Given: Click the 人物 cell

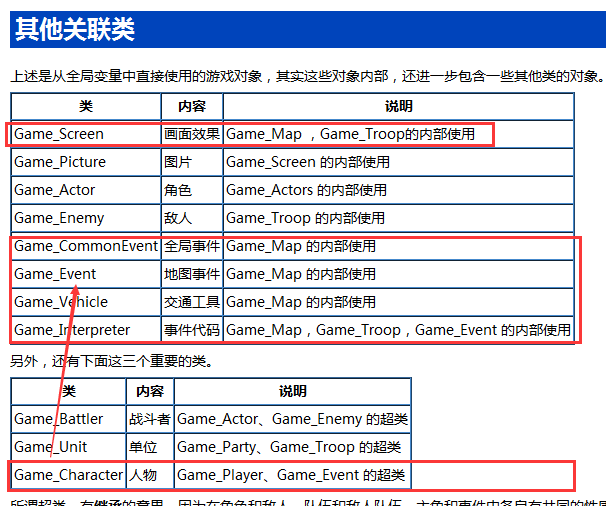Looking at the screenshot, I should [x=150, y=475].
